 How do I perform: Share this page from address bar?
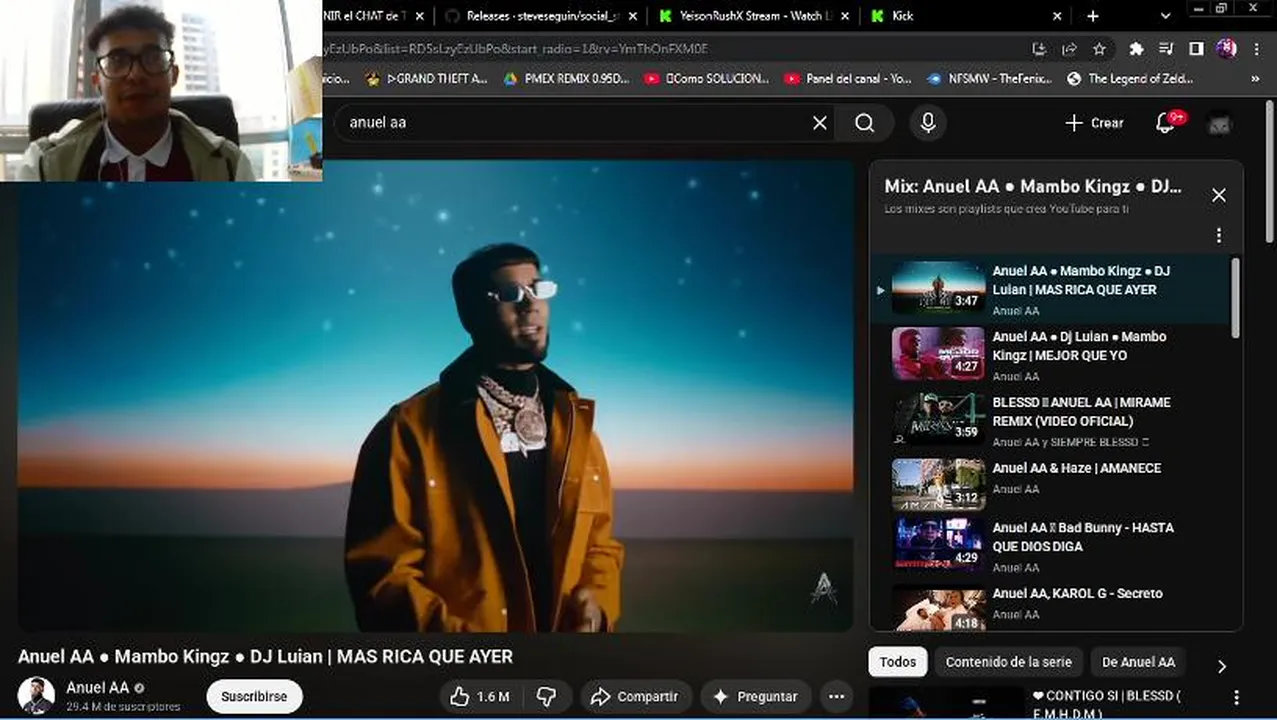pyautogui.click(x=1069, y=49)
